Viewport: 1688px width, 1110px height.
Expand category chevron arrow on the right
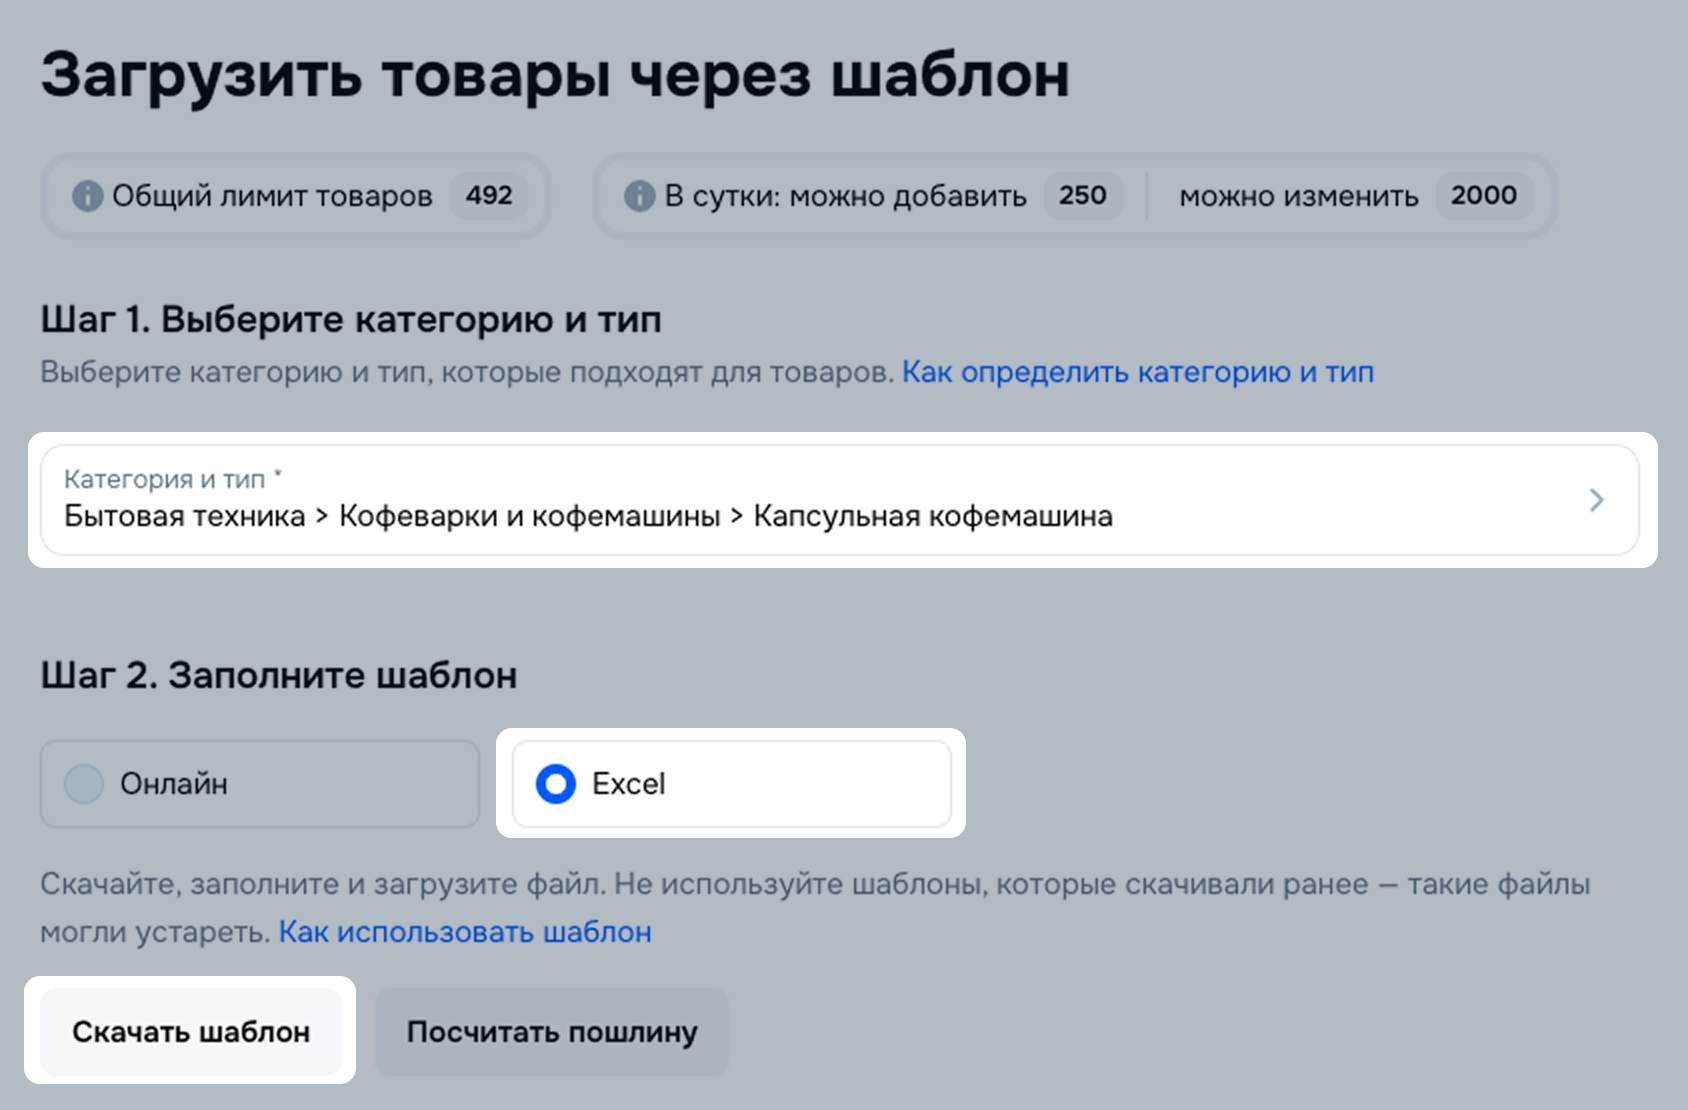(x=1596, y=500)
